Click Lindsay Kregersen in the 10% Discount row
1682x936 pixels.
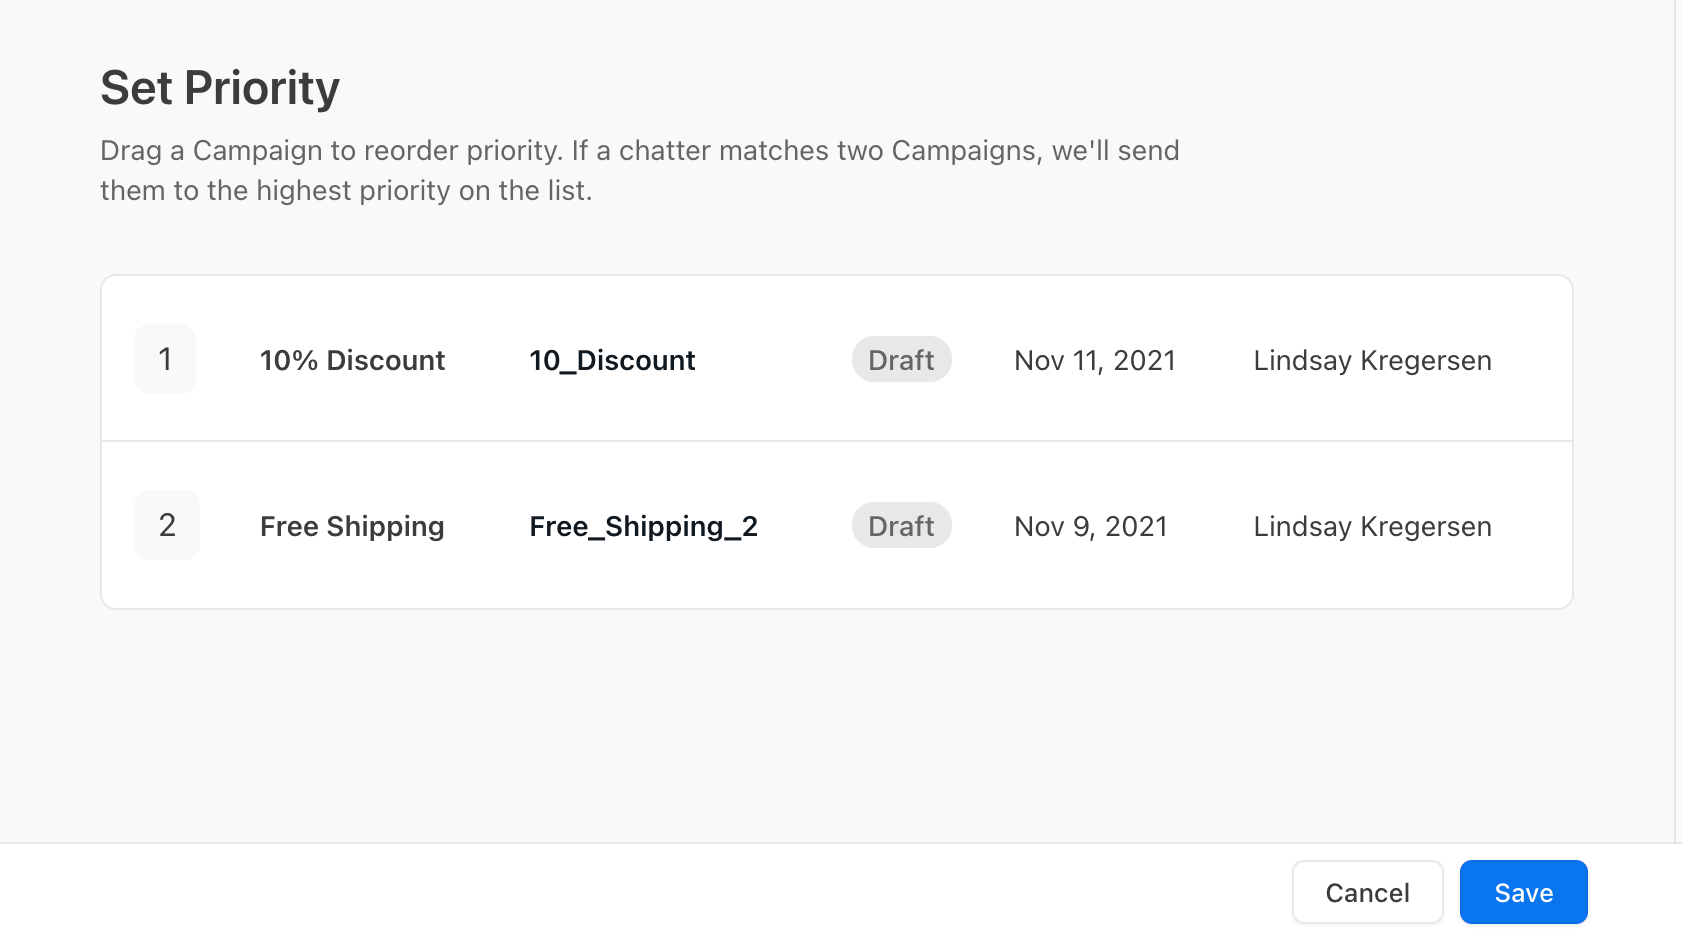(1372, 360)
